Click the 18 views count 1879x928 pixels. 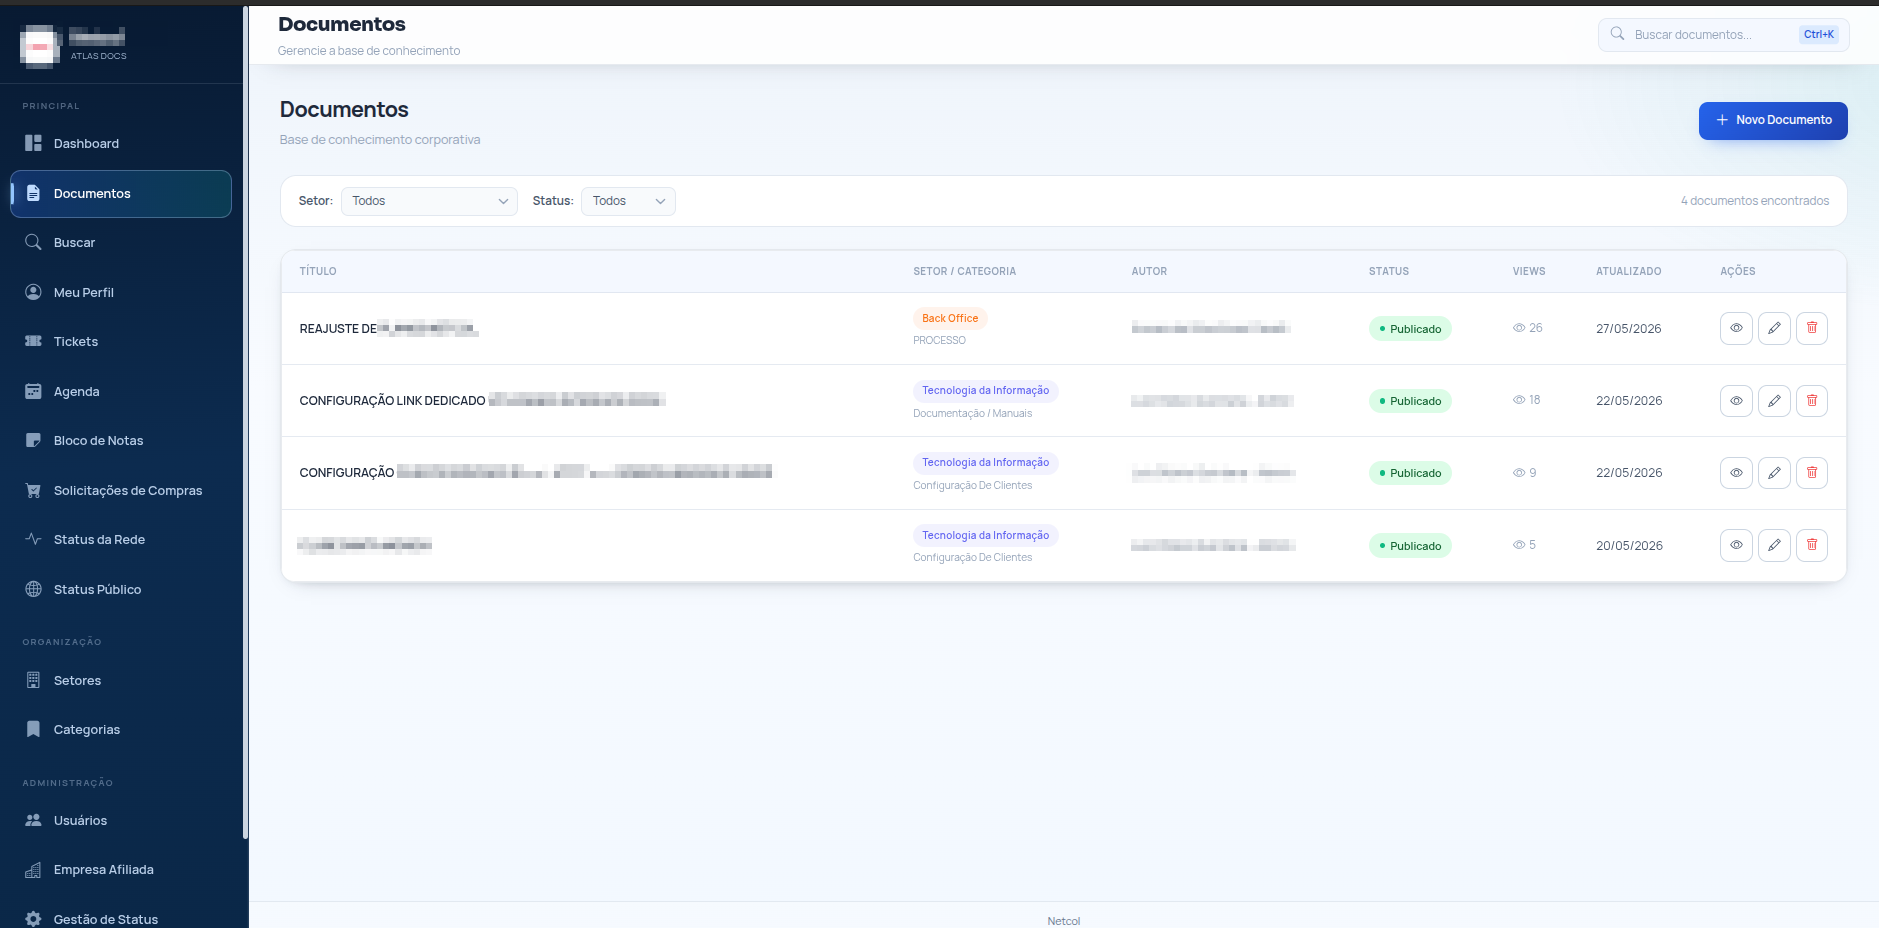1527,400
